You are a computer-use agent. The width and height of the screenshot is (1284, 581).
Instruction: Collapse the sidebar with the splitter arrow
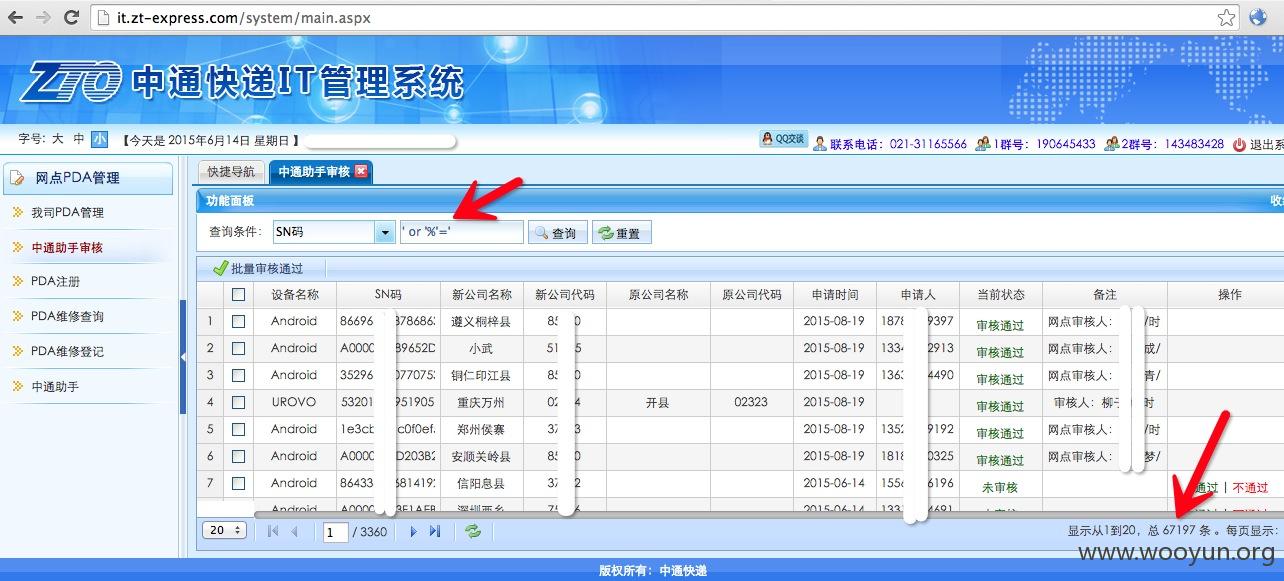(183, 356)
